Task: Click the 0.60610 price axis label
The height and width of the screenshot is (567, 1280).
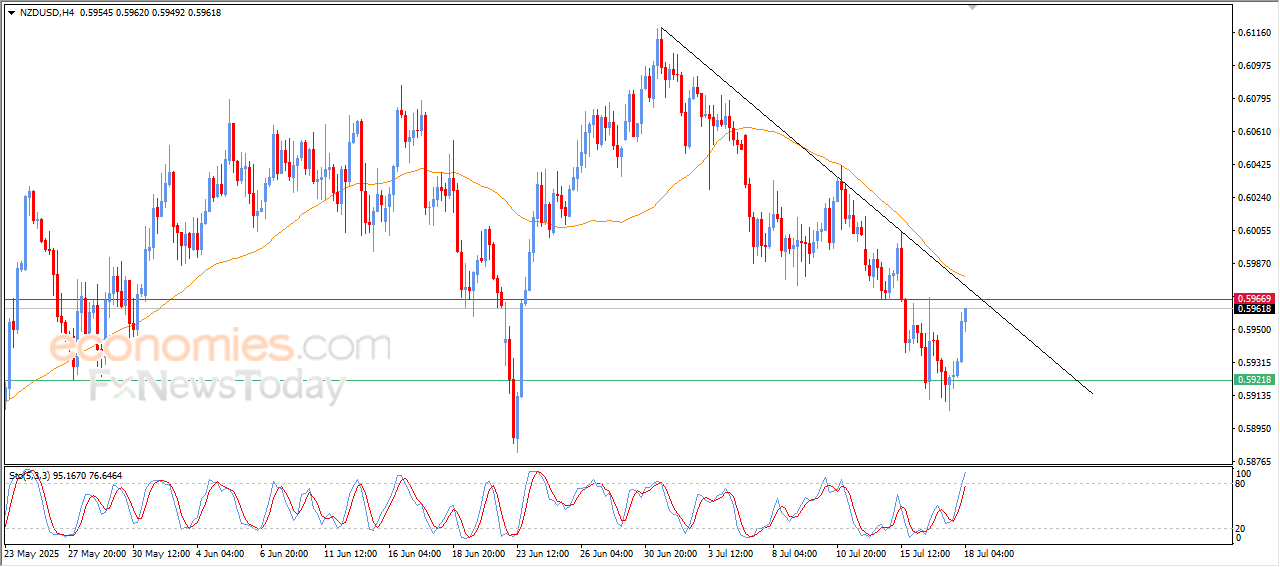Action: tap(1253, 132)
